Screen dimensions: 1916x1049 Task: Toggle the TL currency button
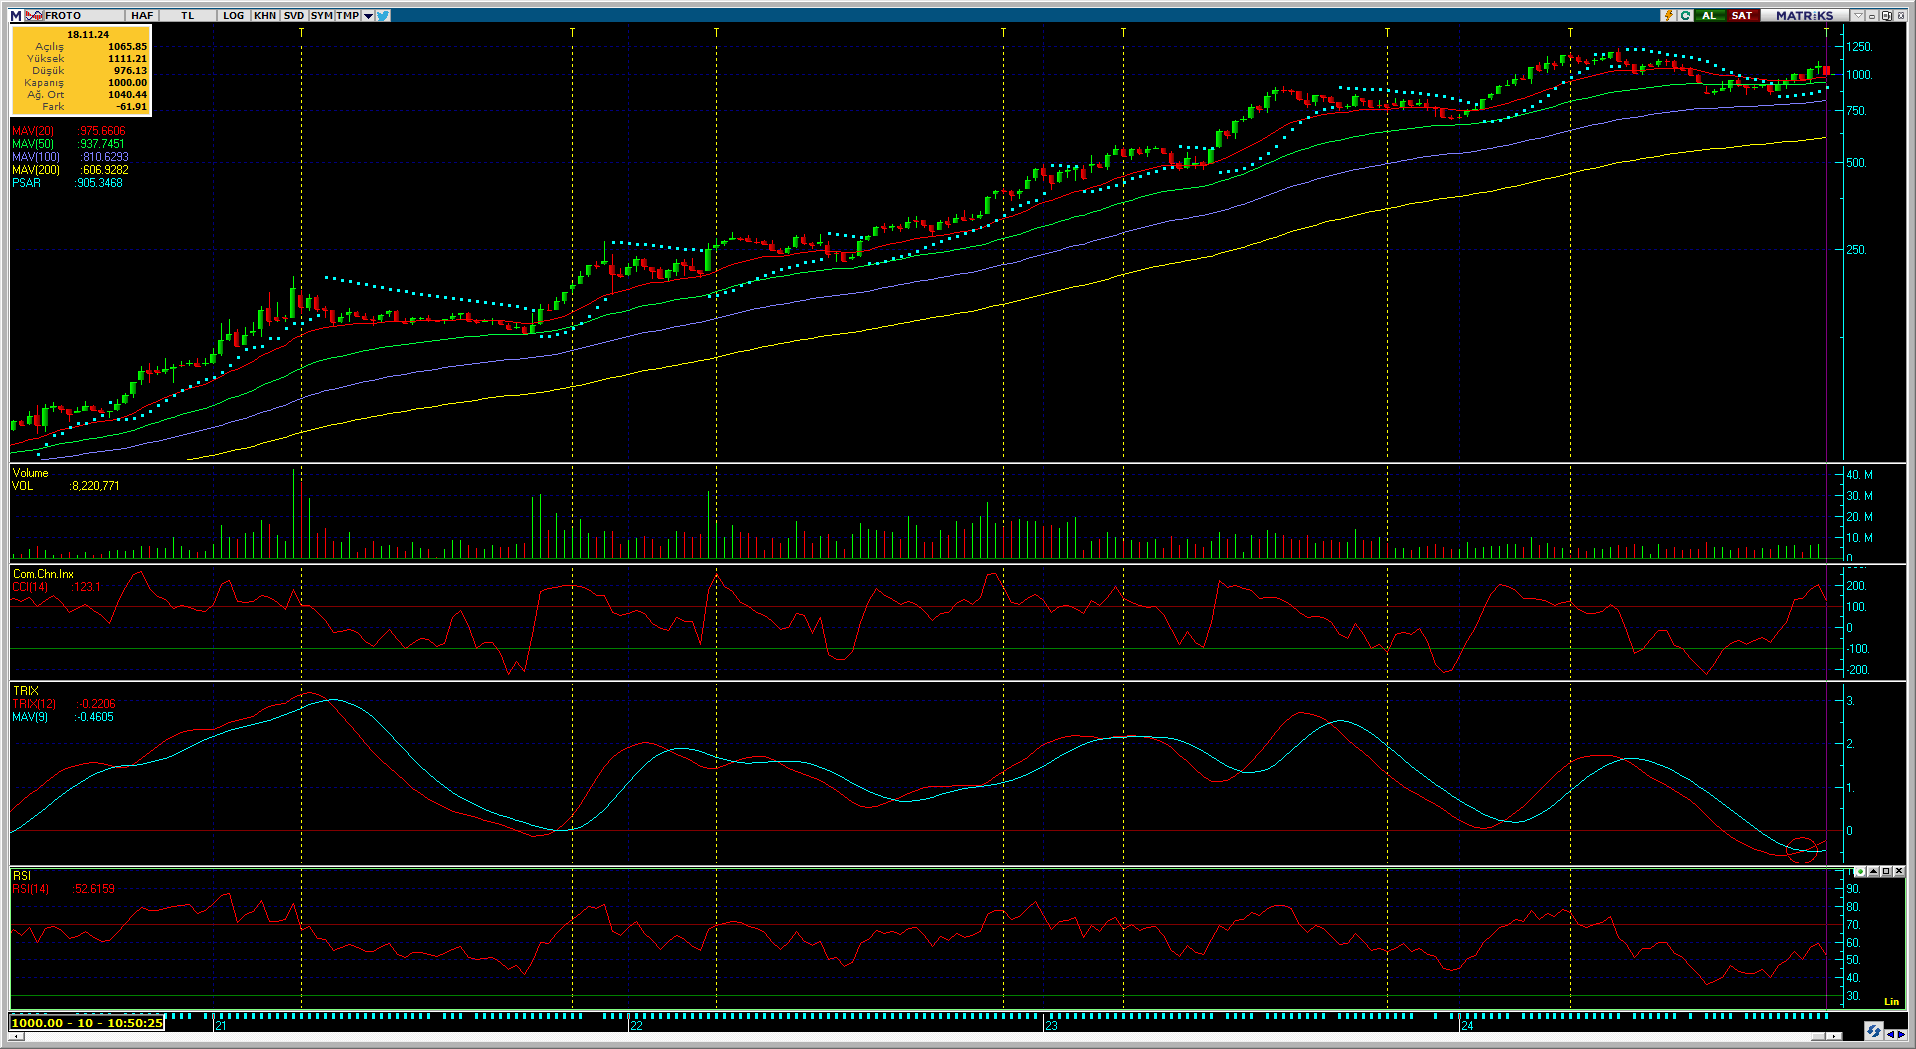click(x=187, y=15)
